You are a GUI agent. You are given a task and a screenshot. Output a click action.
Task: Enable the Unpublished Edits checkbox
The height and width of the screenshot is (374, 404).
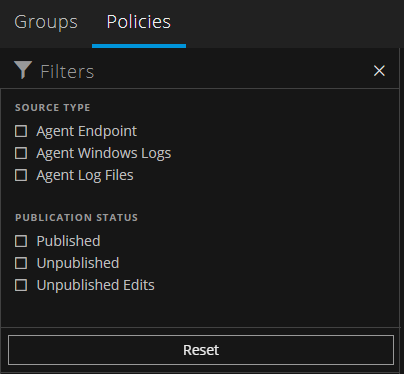point(21,285)
